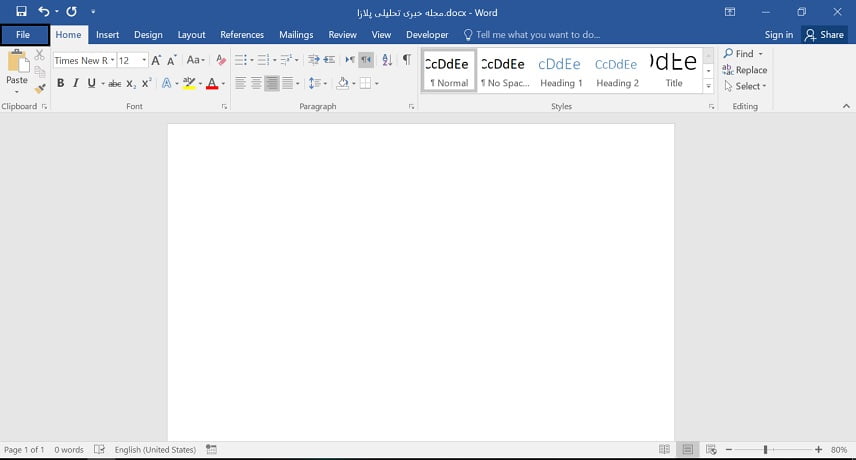The image size is (856, 460).
Task: Open the Layout tab
Action: 192,34
